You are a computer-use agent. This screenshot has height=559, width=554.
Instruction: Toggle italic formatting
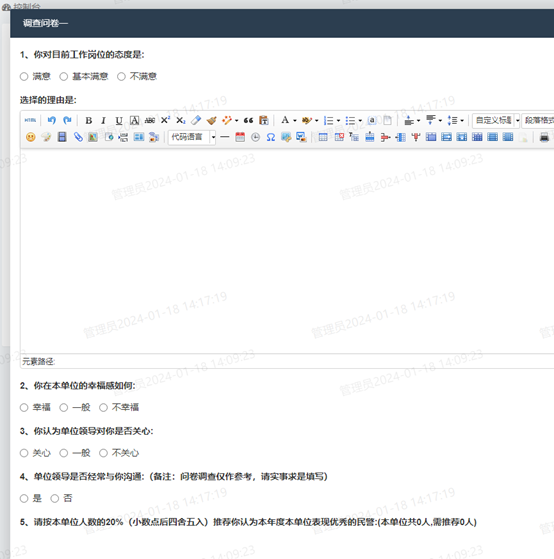(x=103, y=120)
